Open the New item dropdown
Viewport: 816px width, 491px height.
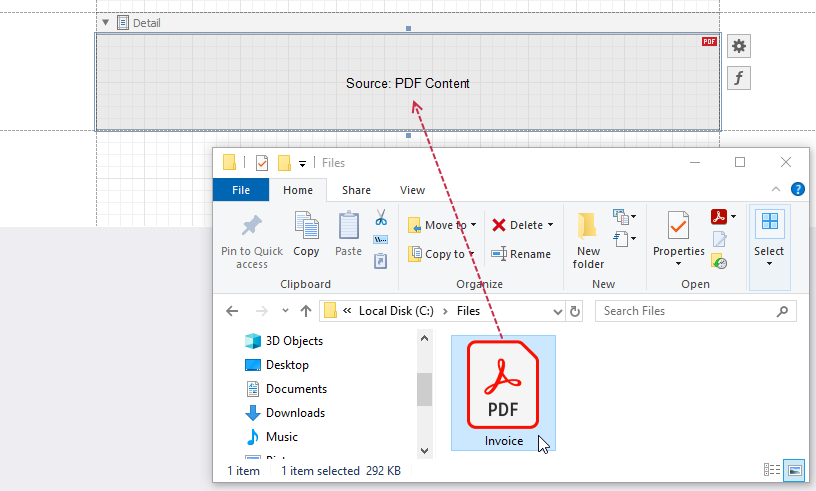624,216
